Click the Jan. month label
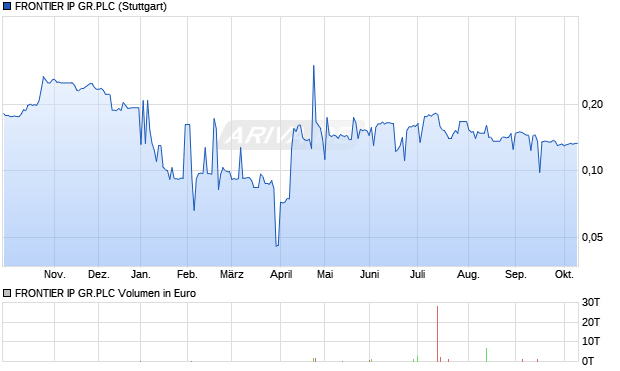 point(141,274)
